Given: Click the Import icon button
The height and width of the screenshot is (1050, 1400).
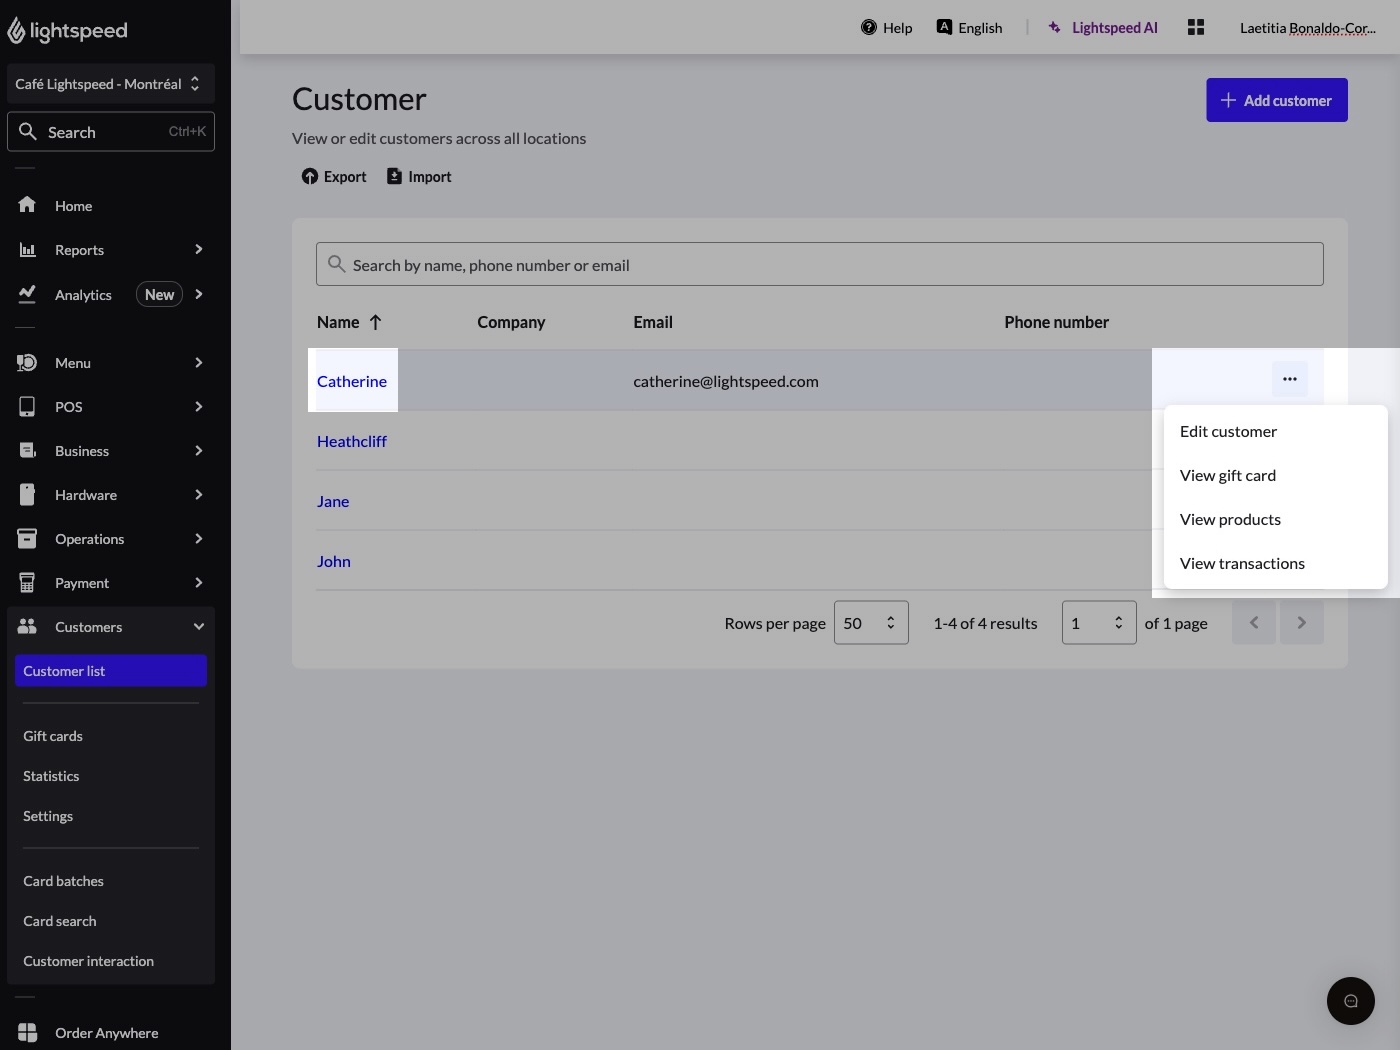Looking at the screenshot, I should (395, 177).
